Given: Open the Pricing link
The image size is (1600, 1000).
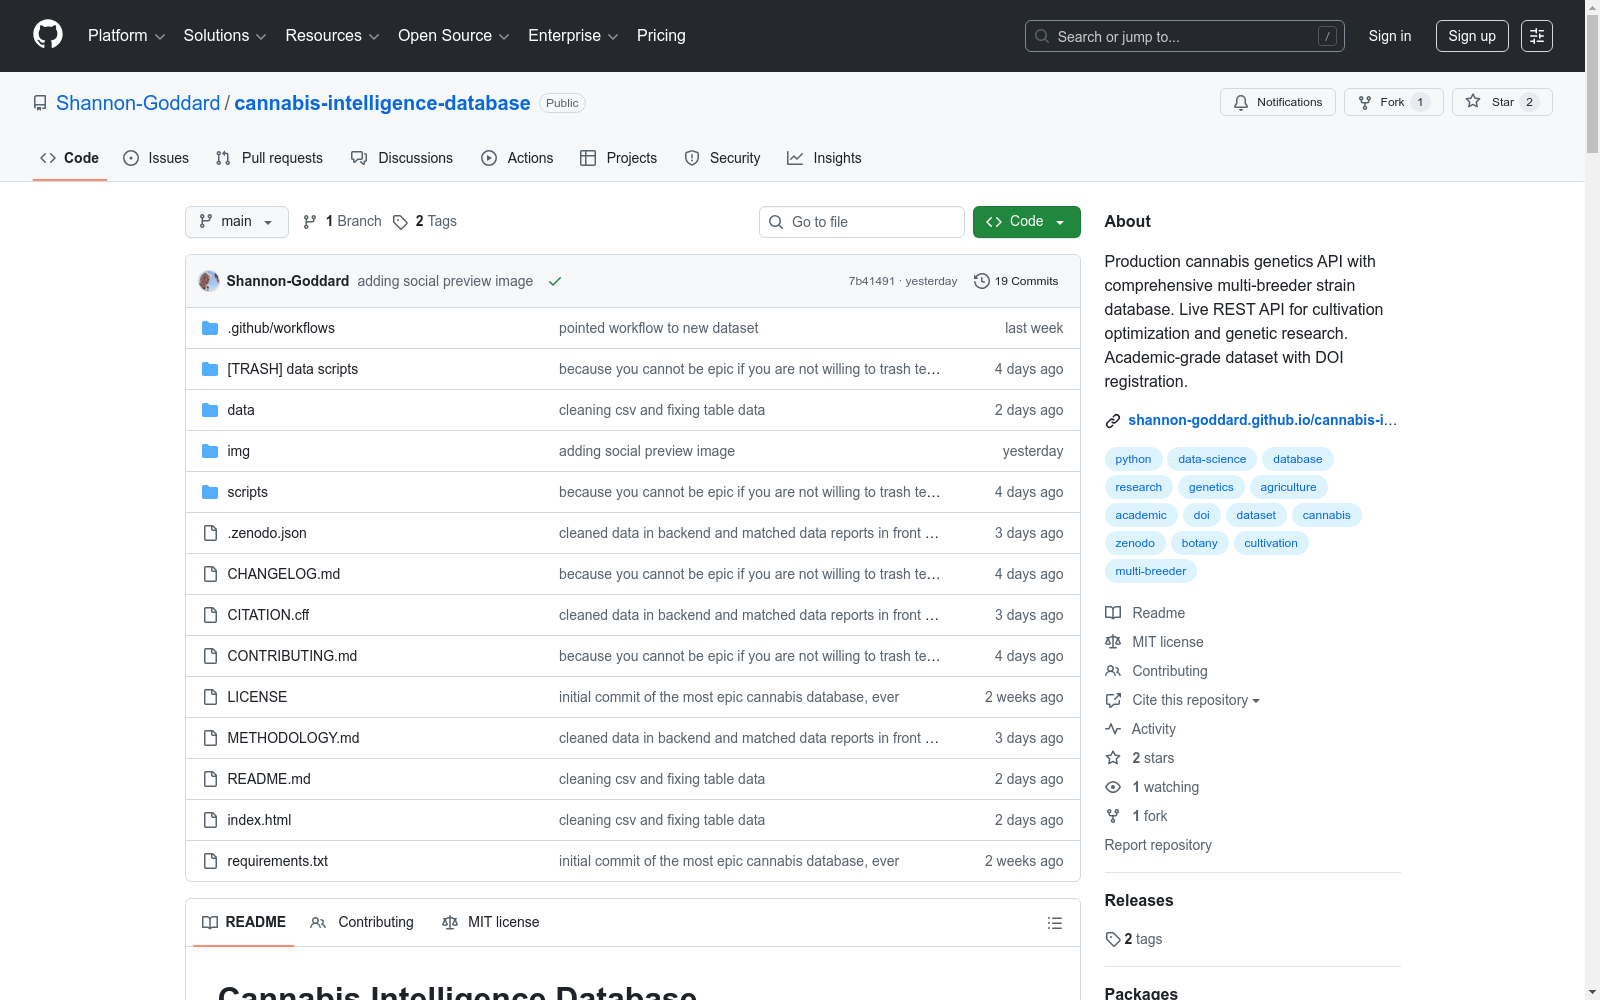Looking at the screenshot, I should (x=661, y=36).
